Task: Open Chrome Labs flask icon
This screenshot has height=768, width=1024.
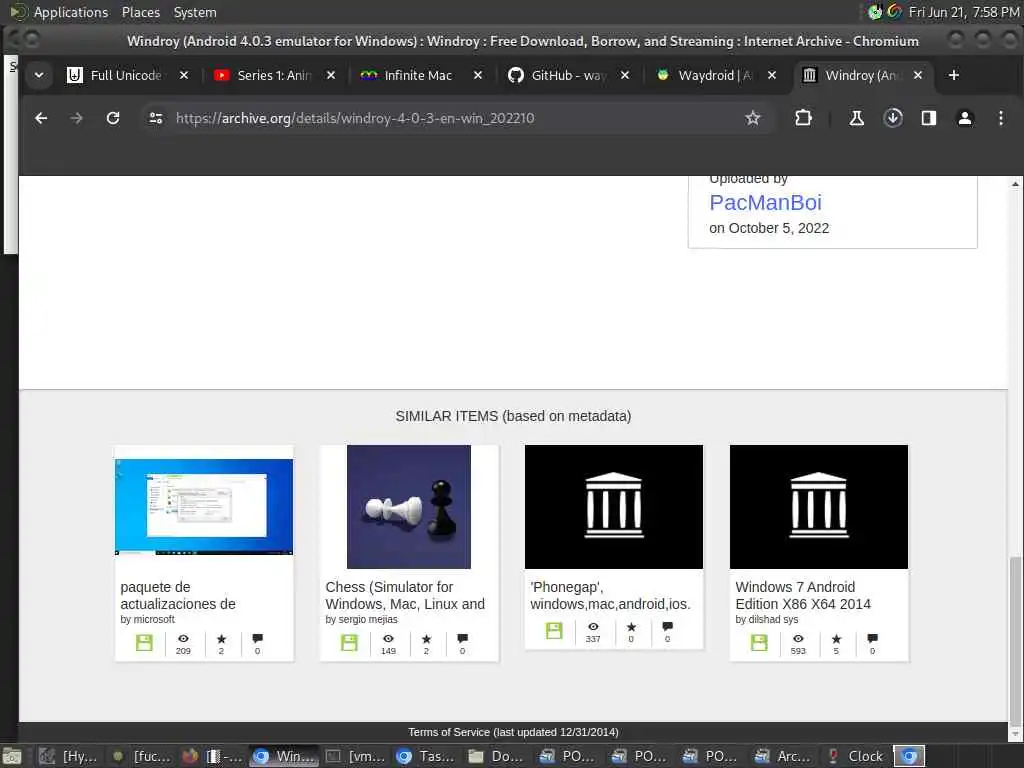Action: point(856,118)
